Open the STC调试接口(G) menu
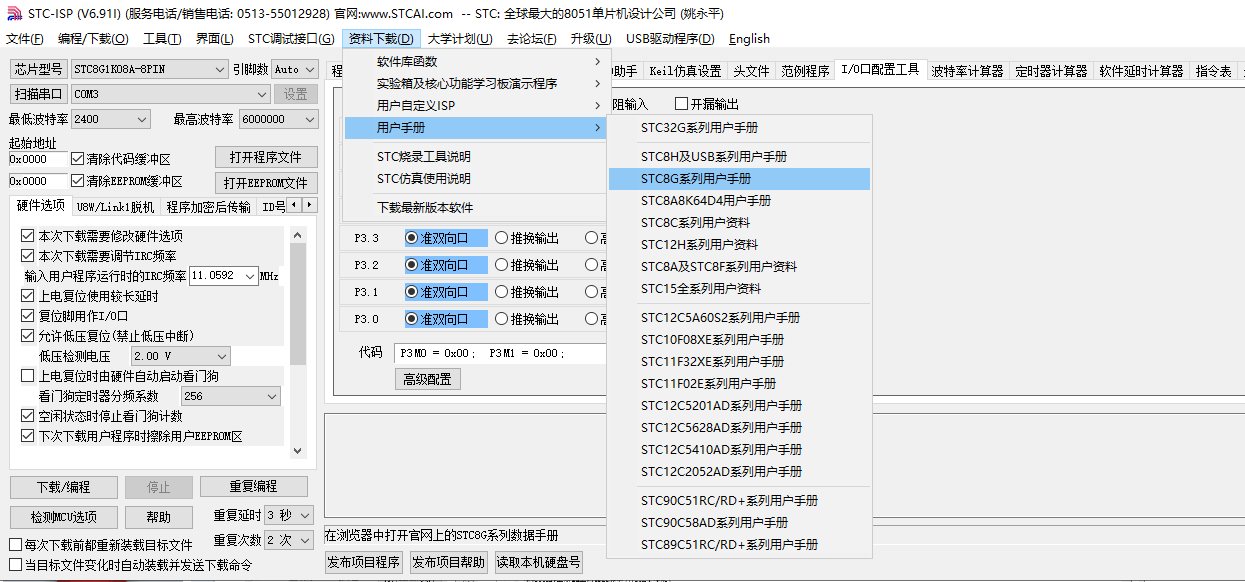 (291, 39)
